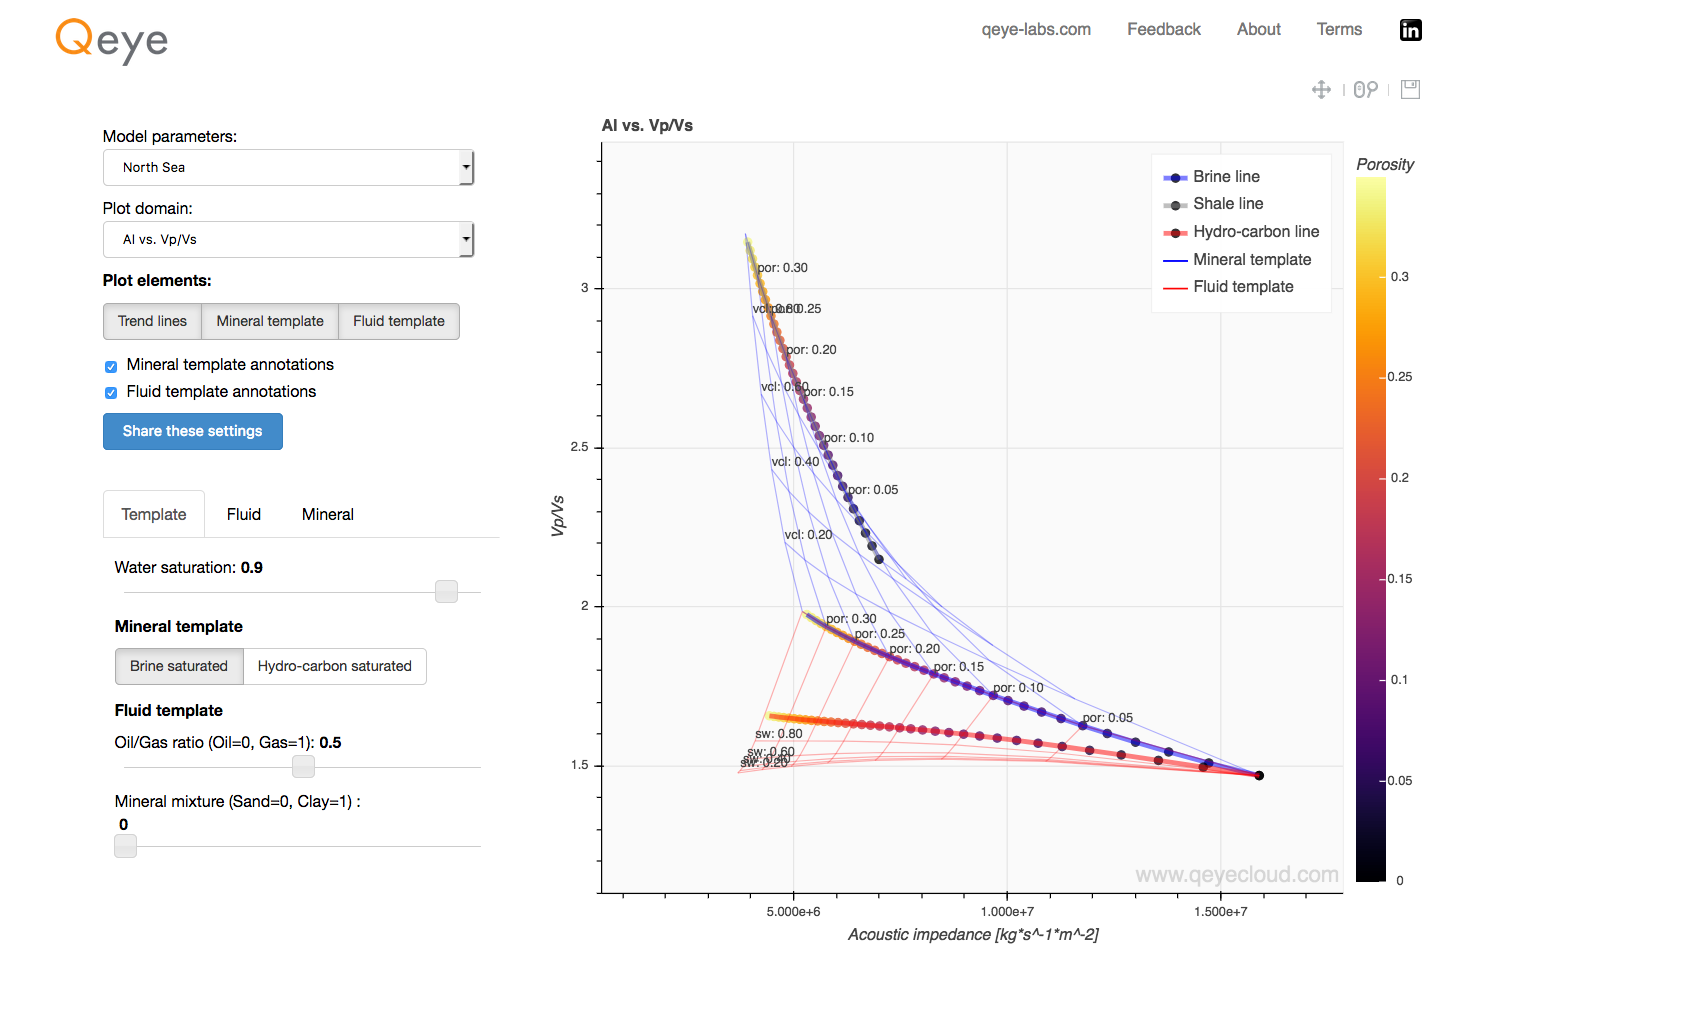
Task: Open the LinkedIn icon link
Action: (1410, 30)
